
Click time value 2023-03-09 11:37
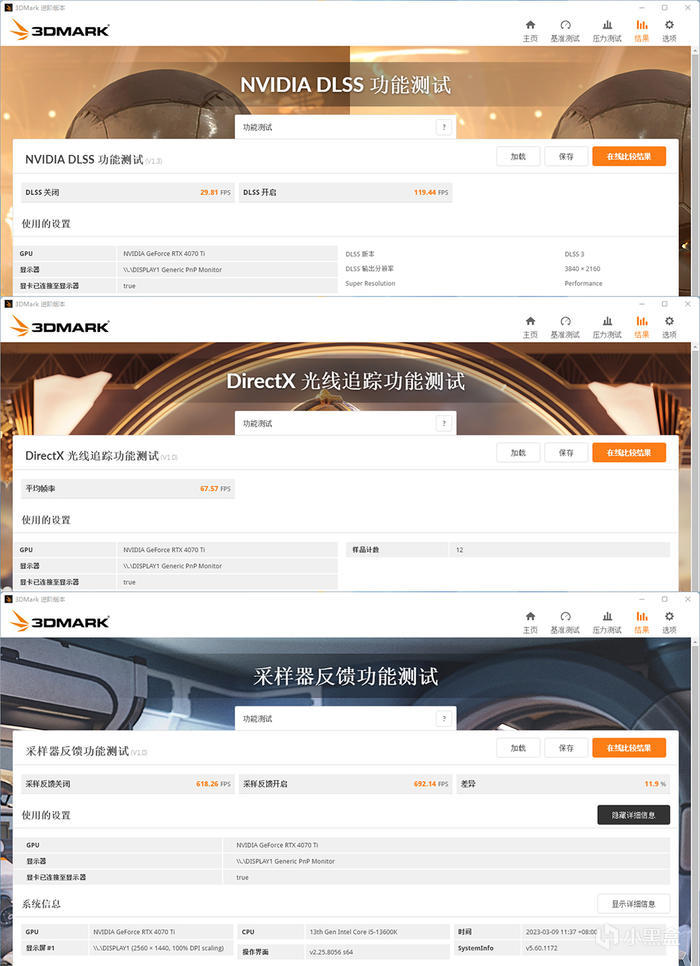click(x=561, y=932)
